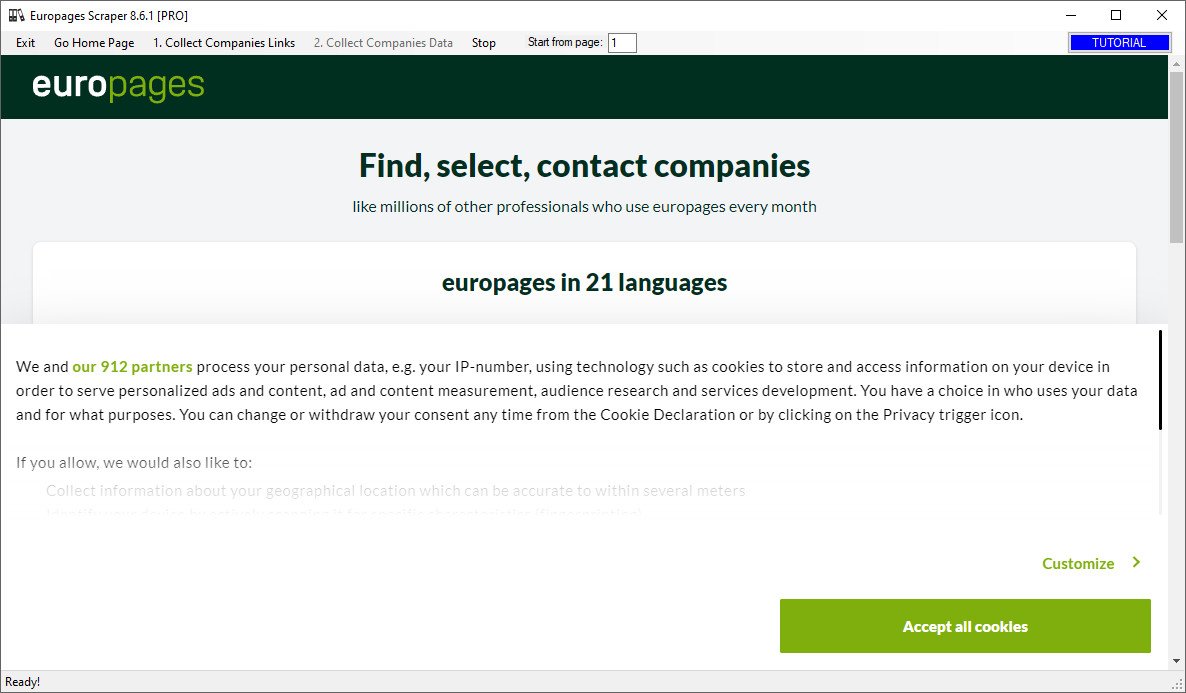Select Go Home Page in menu bar

point(94,43)
